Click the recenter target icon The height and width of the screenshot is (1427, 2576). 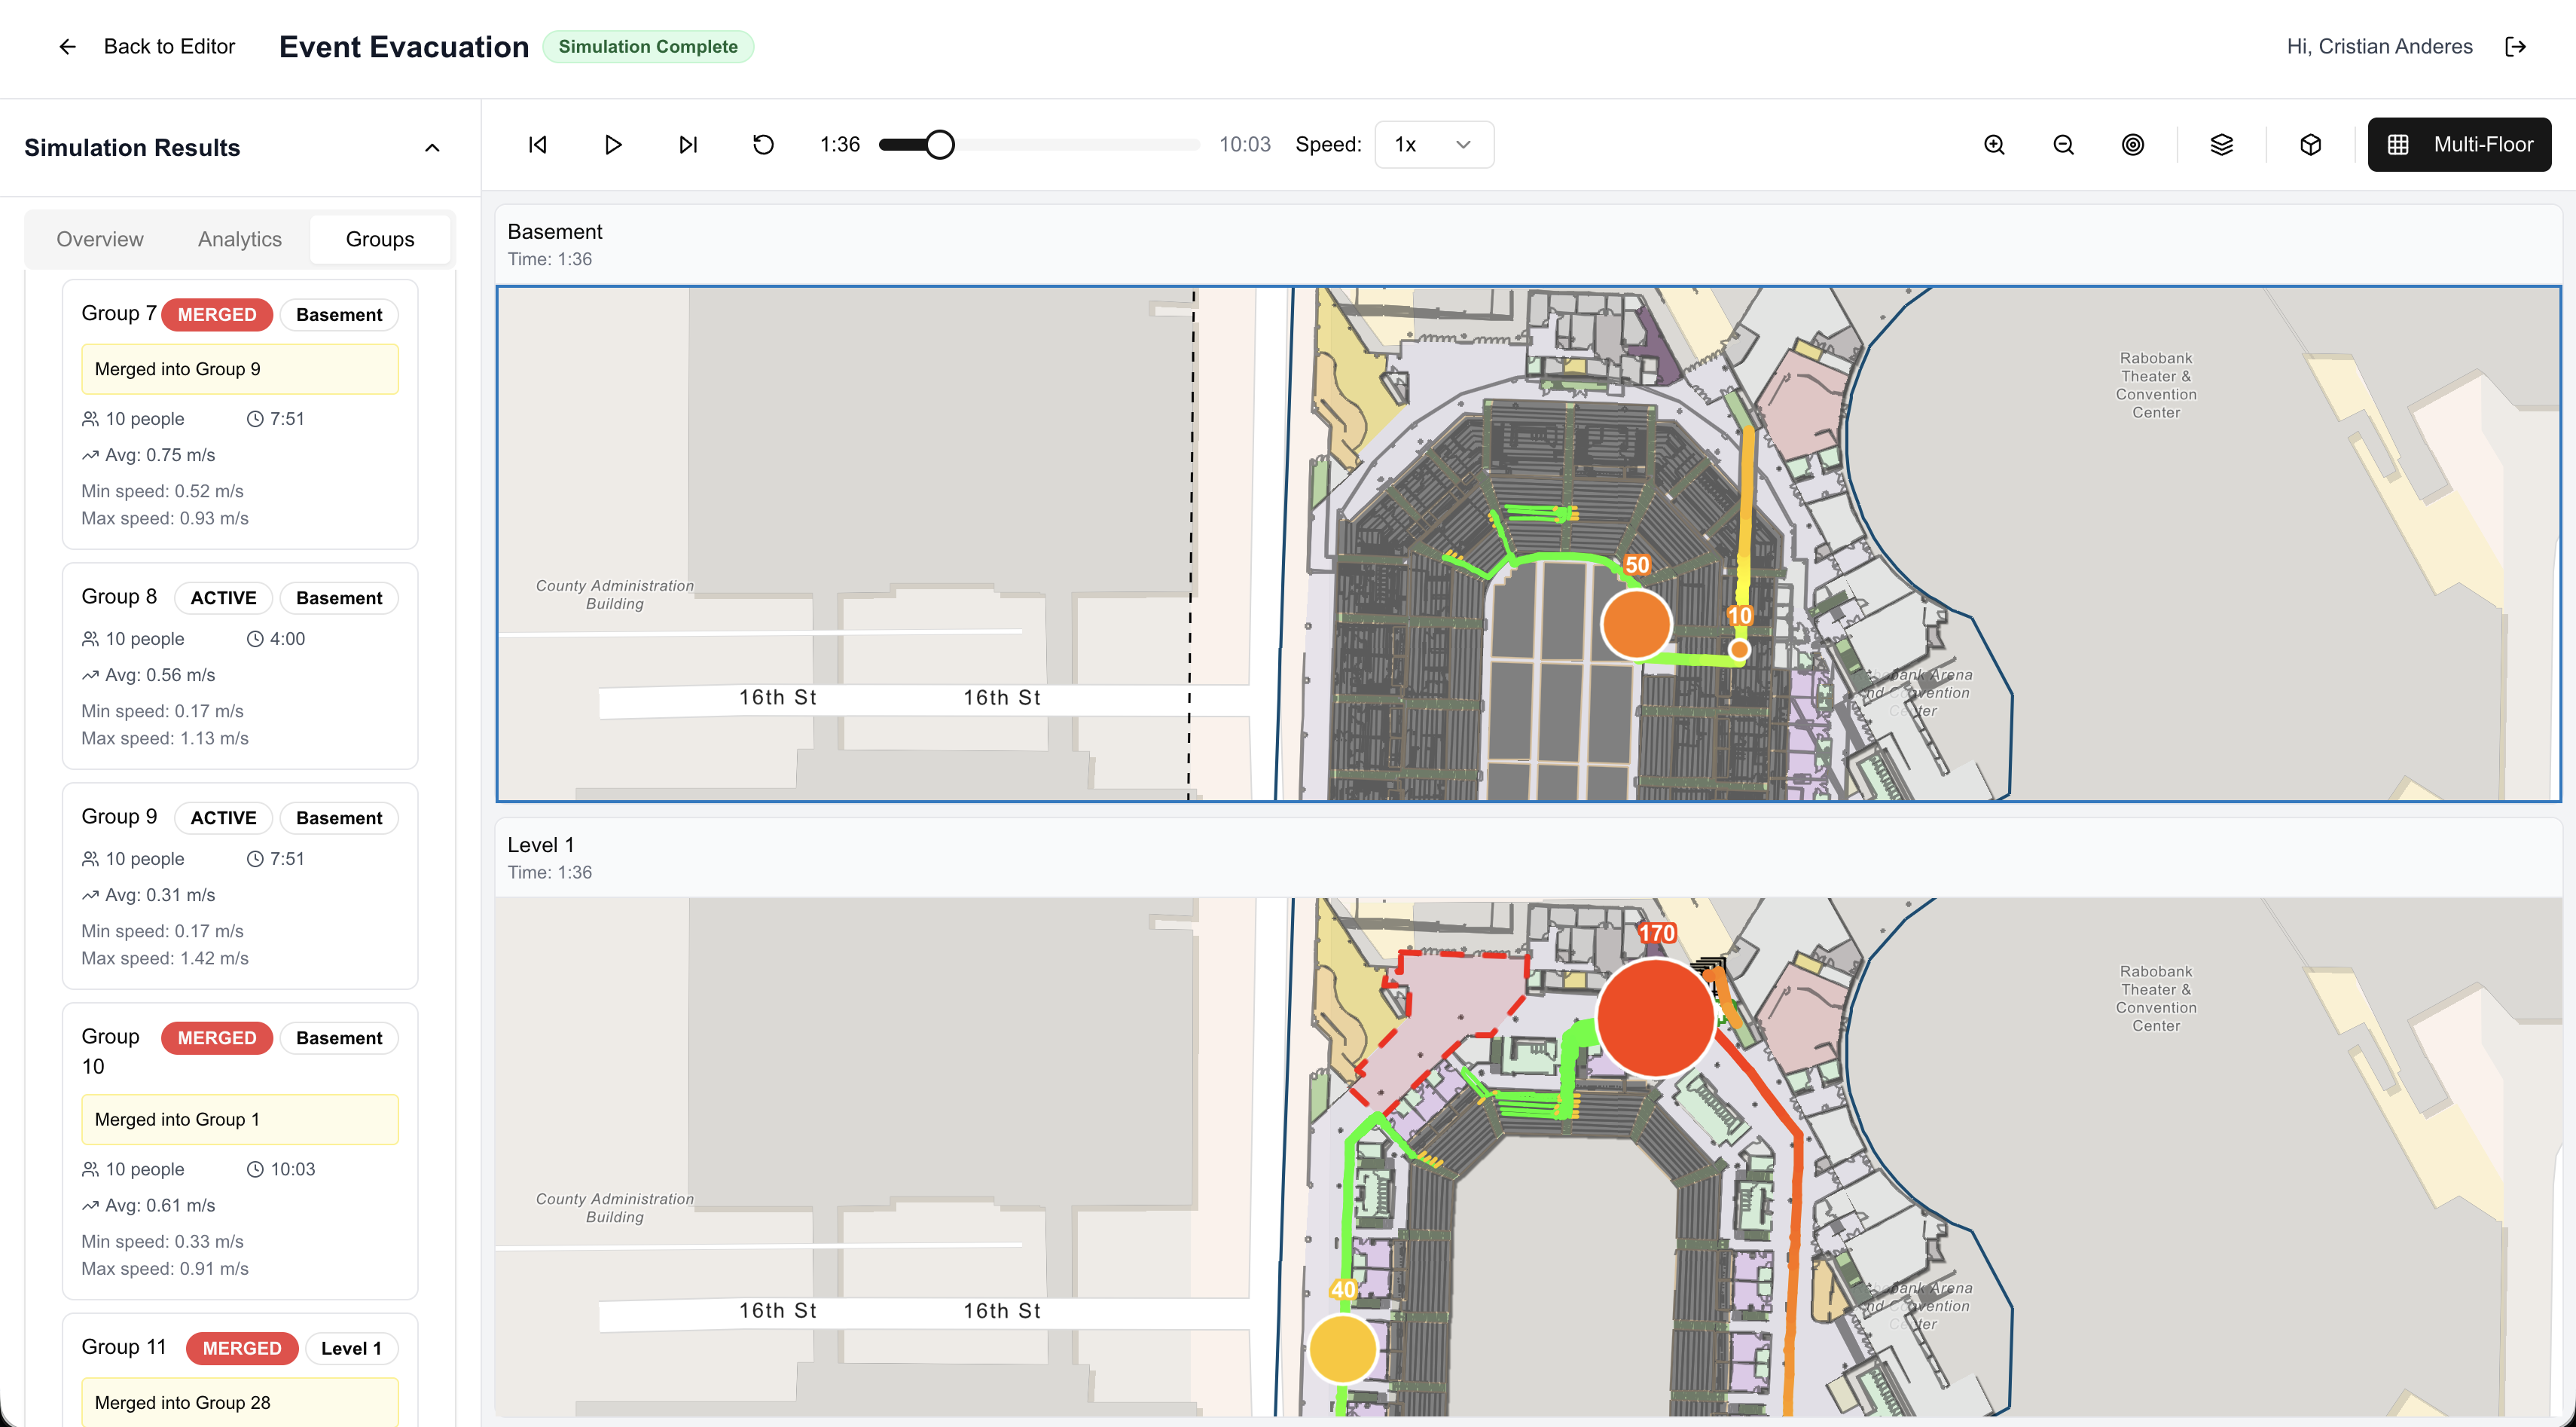point(2133,145)
